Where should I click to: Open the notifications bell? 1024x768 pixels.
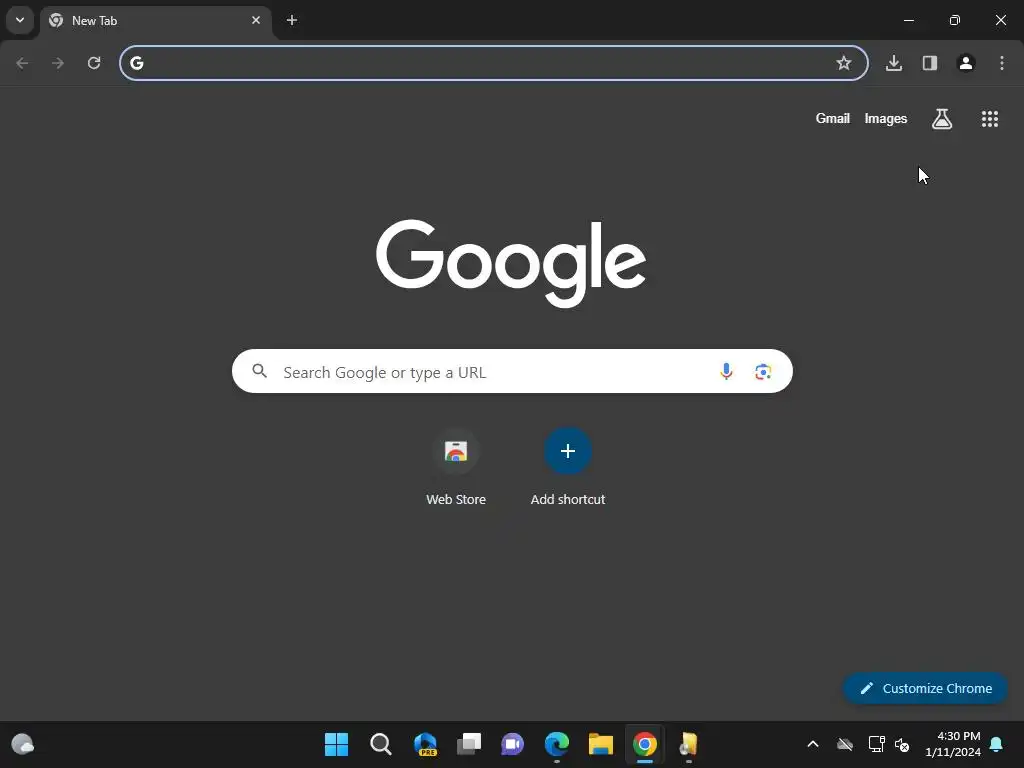(997, 744)
